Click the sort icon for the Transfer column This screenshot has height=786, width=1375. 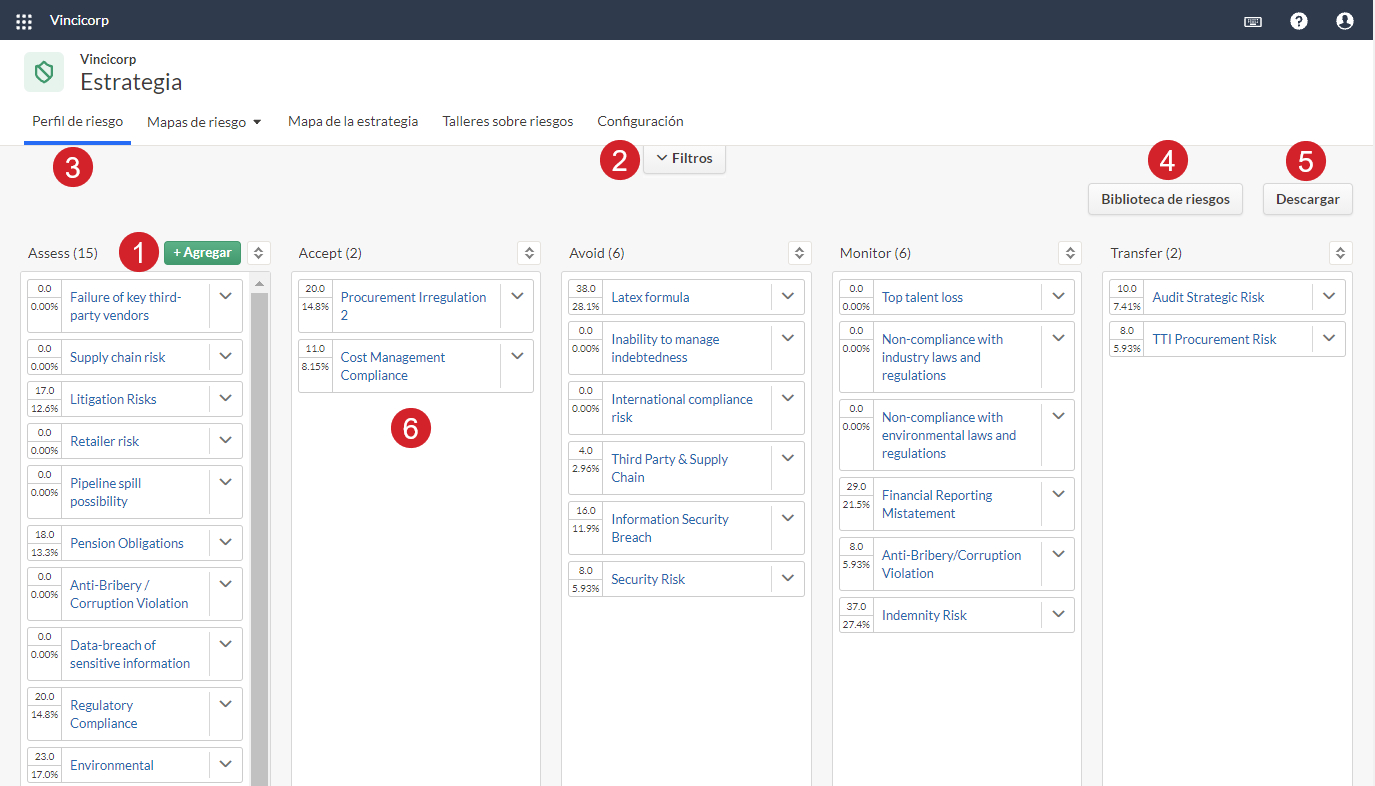pos(1342,254)
